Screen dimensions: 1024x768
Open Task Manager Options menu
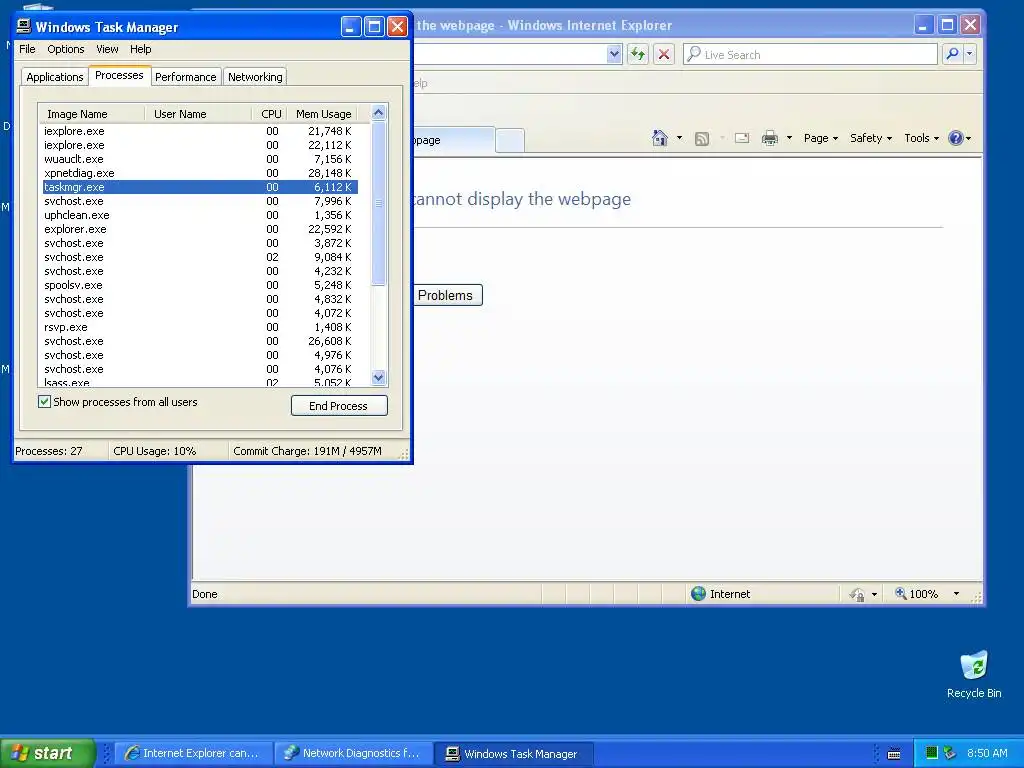pyautogui.click(x=65, y=49)
